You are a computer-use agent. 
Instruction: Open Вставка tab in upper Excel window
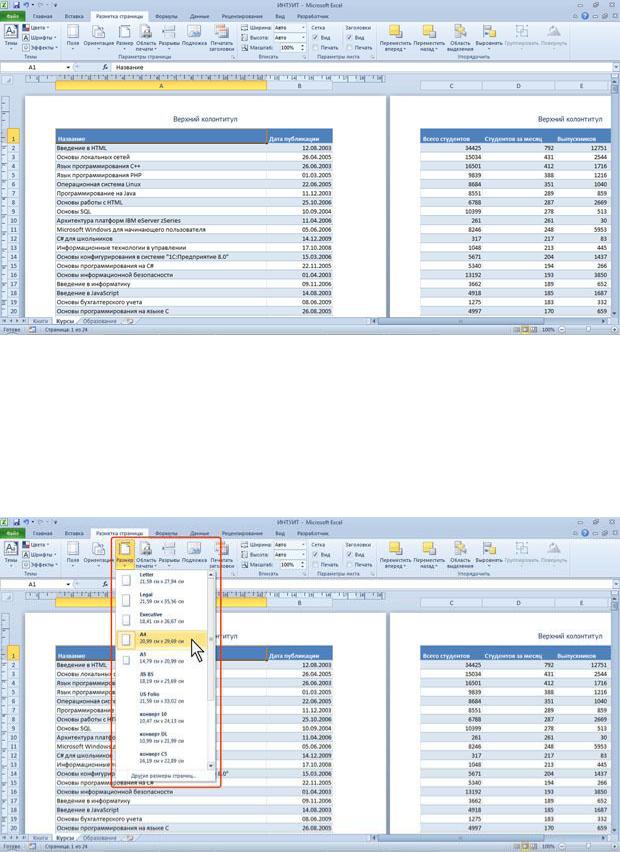pos(74,16)
